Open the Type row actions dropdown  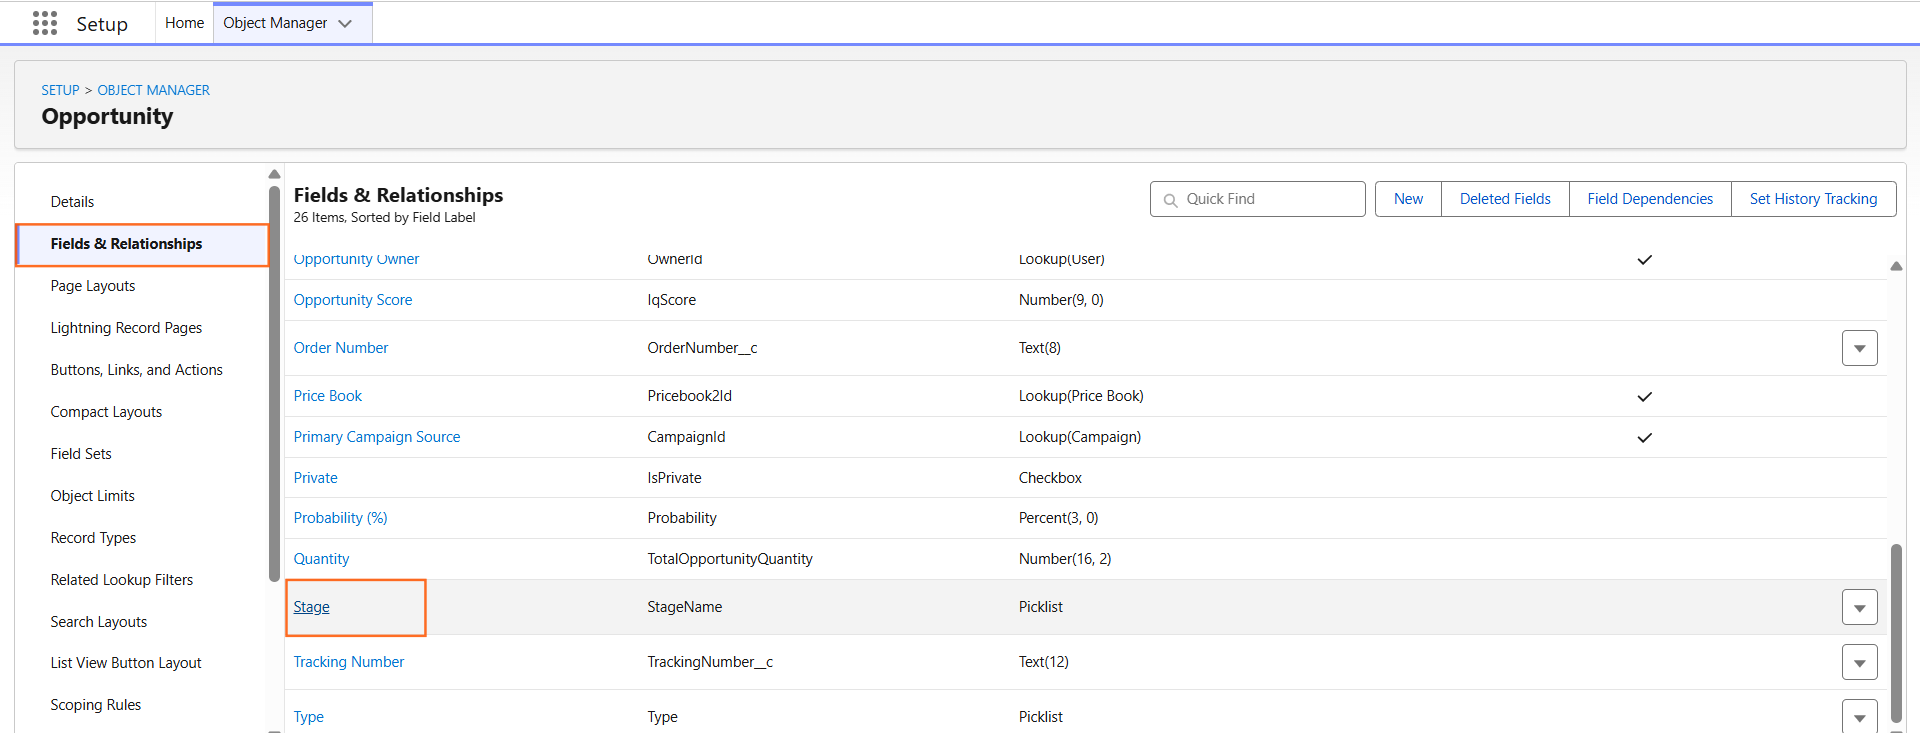1859,716
